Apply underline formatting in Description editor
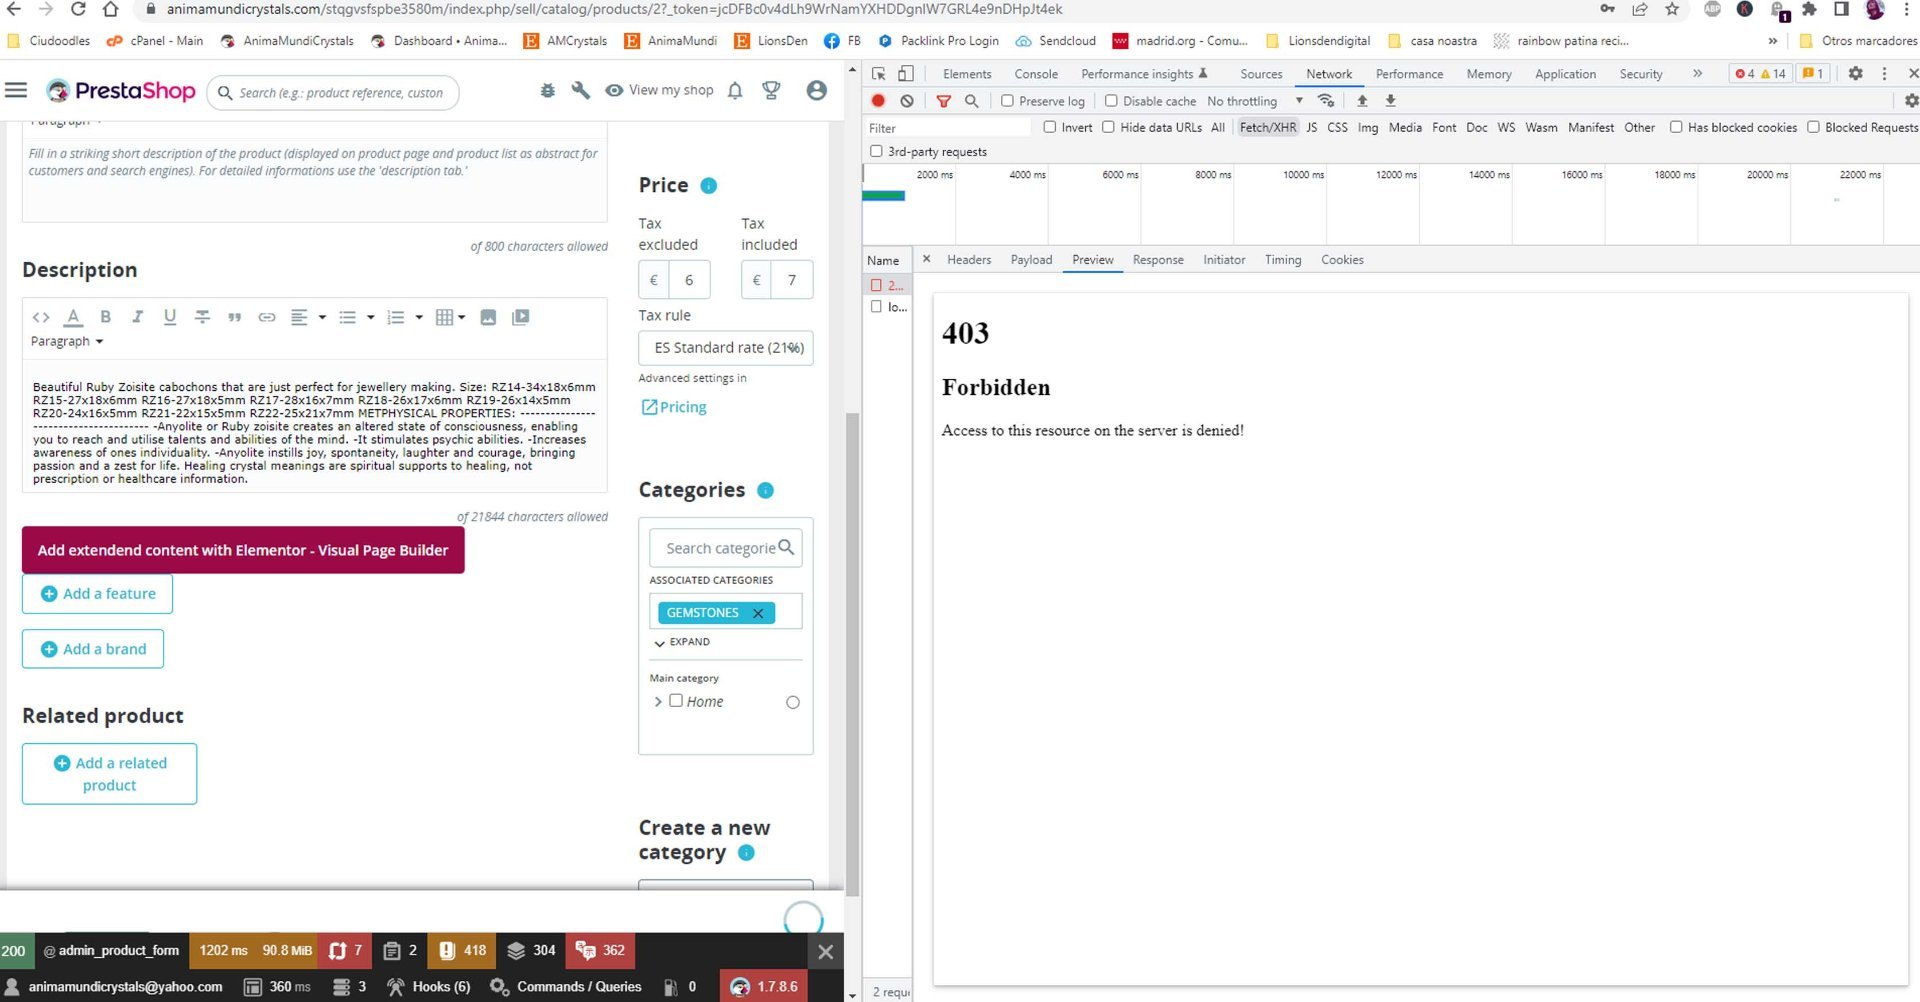 click(x=170, y=317)
